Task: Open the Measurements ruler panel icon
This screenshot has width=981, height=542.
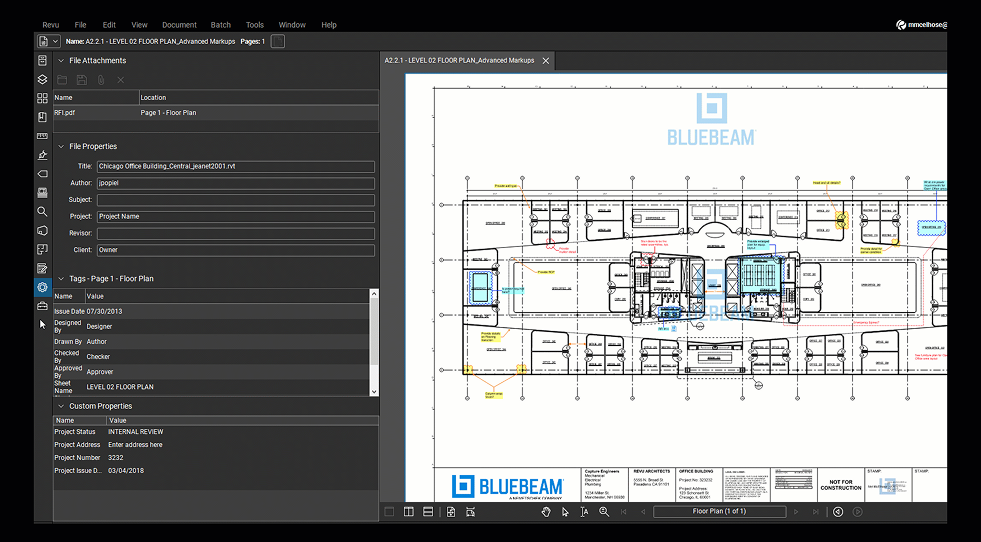Action: click(43, 136)
